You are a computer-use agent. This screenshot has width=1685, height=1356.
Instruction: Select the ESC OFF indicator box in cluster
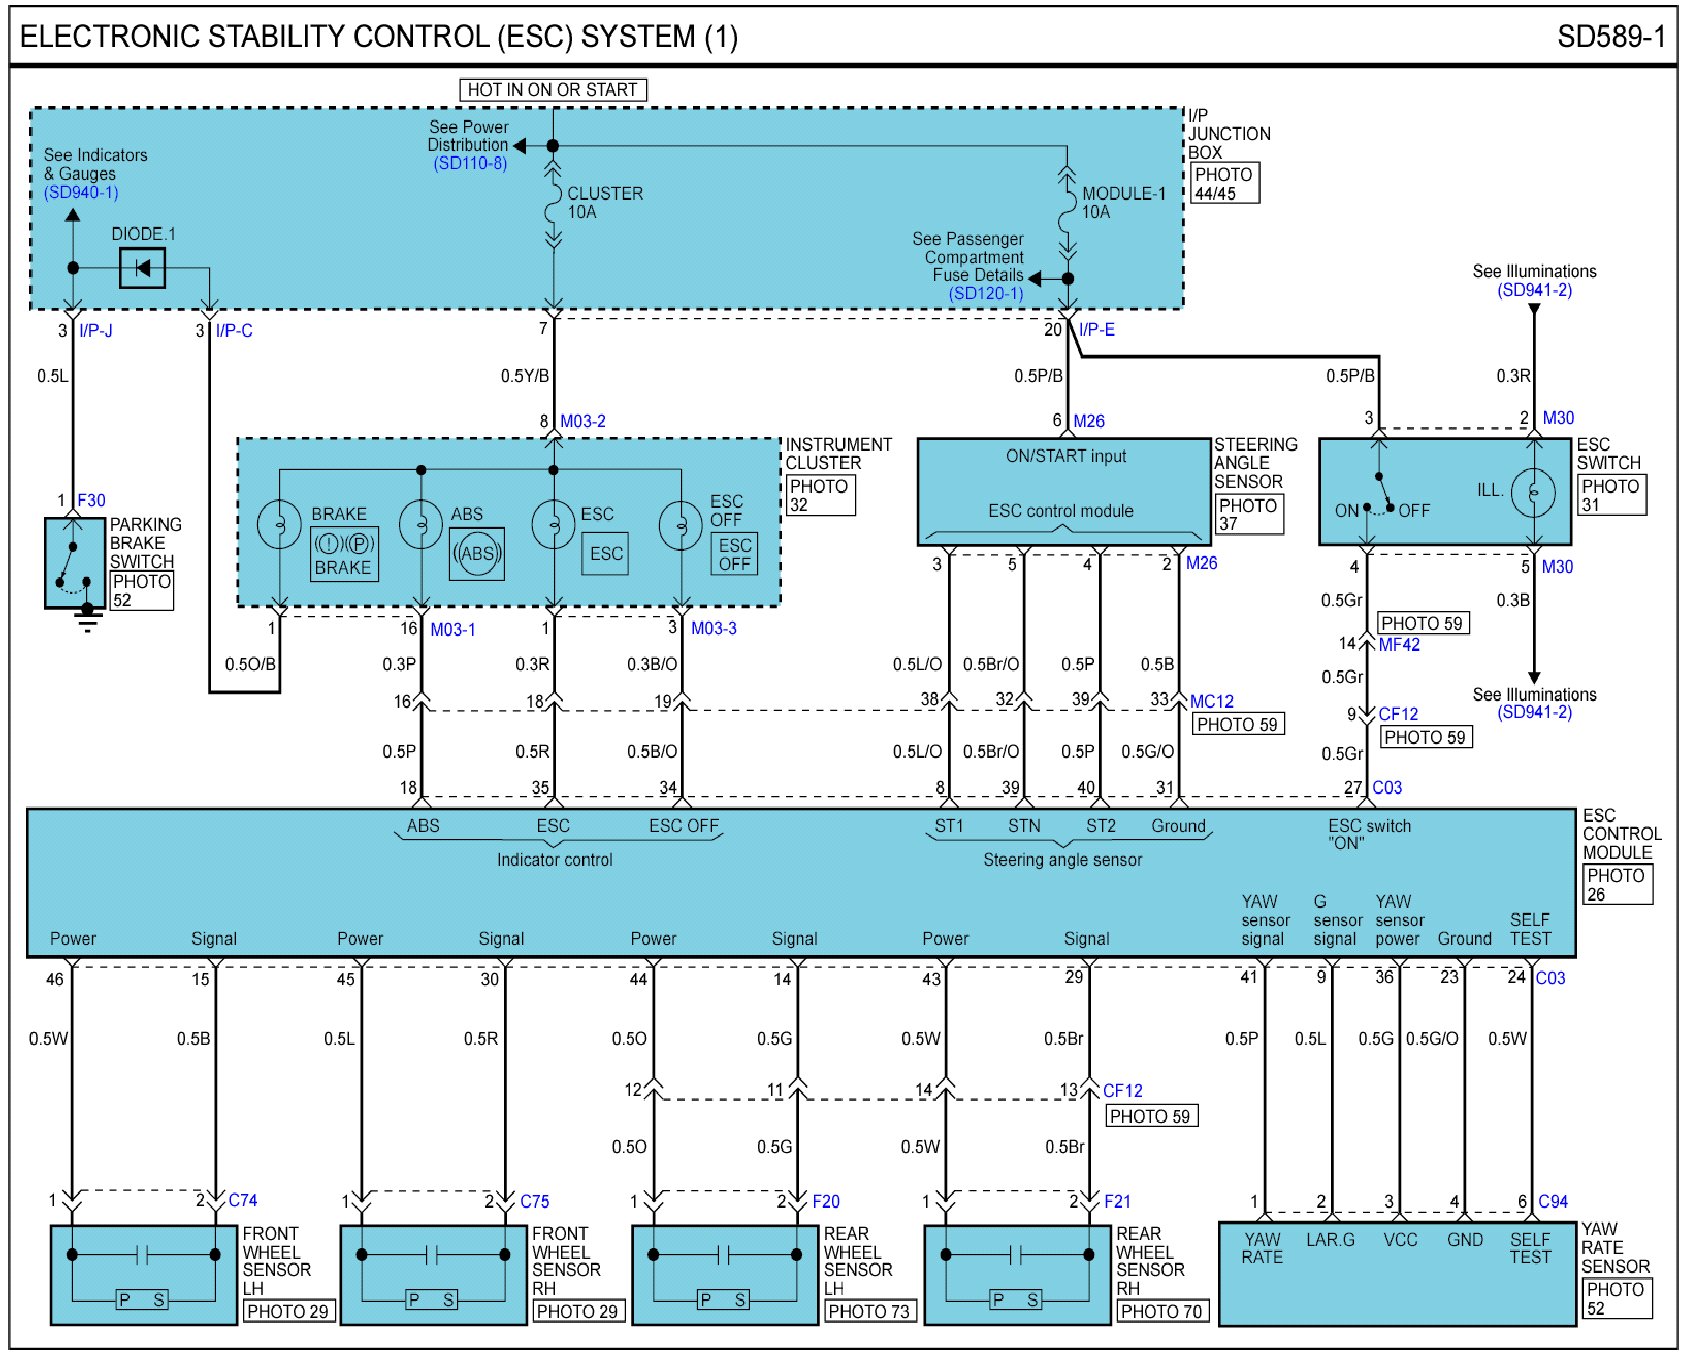click(x=734, y=554)
